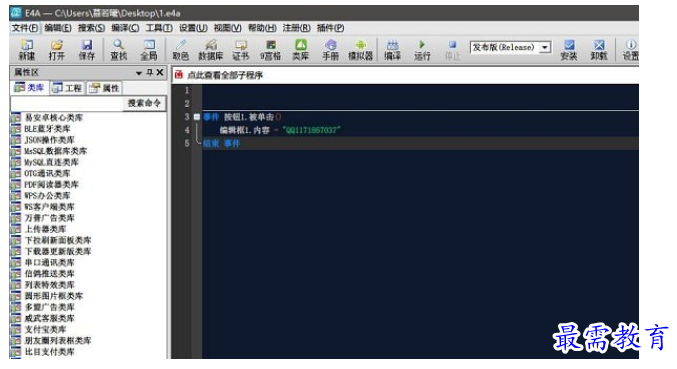Screen dimensions: 677x369
Task: Select 信鸽推送类库 in library list
Action: 49,274
